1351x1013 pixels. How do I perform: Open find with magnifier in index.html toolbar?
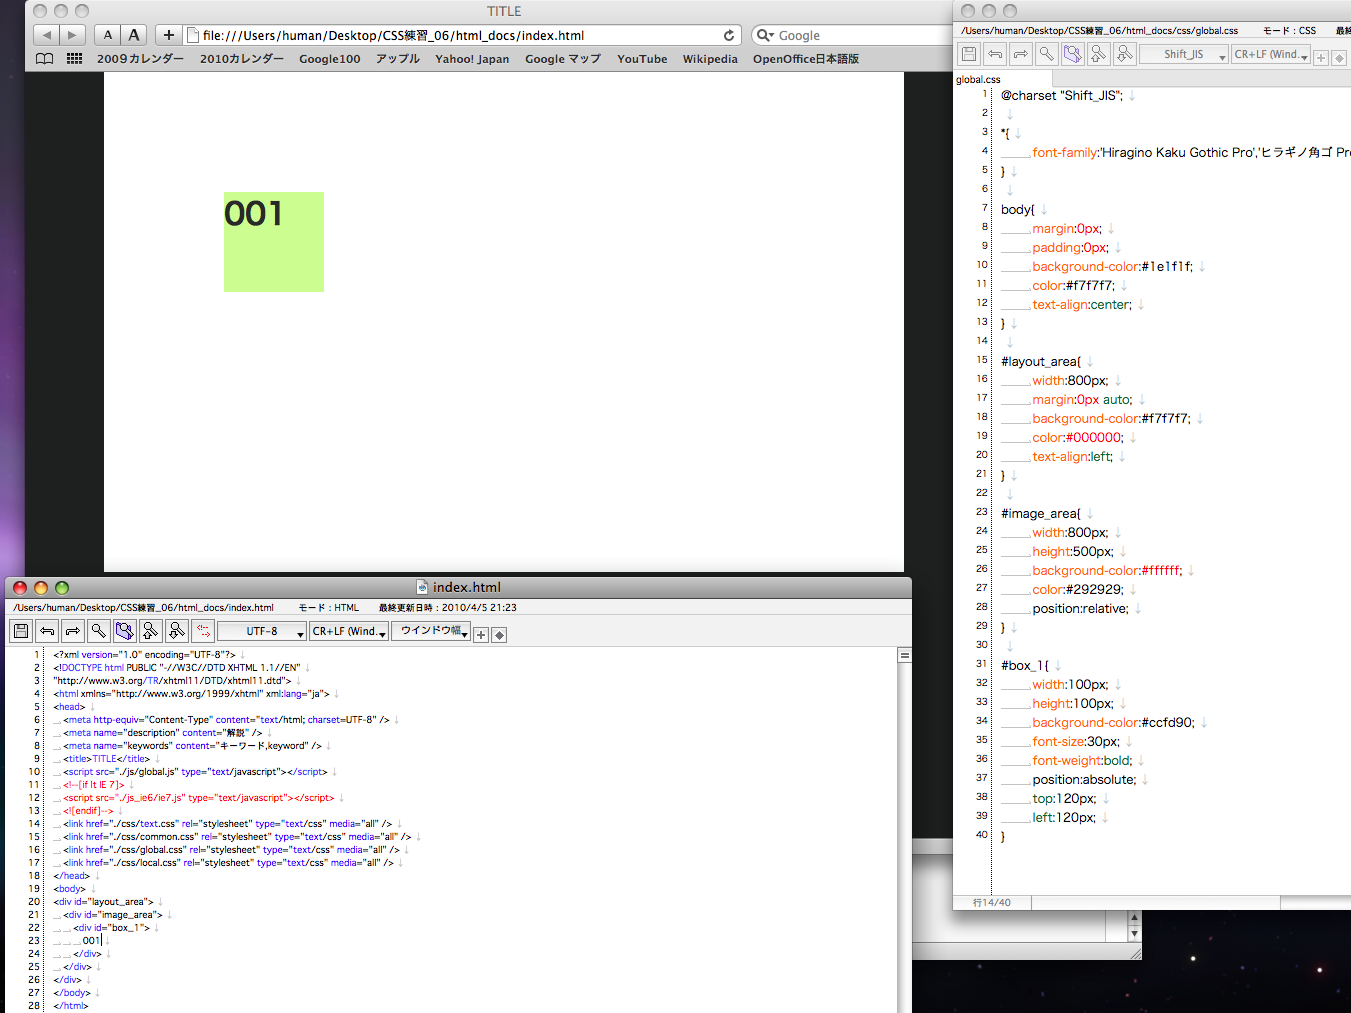(99, 631)
